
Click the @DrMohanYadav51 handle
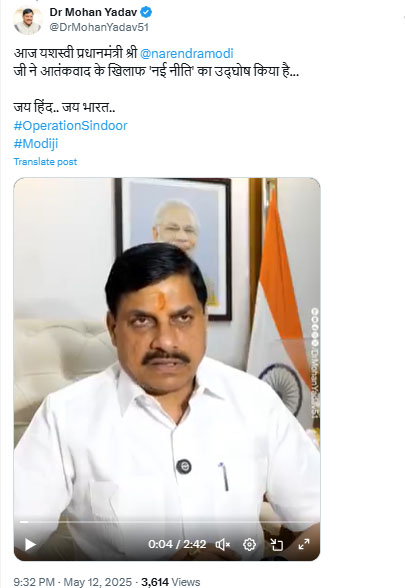click(99, 27)
